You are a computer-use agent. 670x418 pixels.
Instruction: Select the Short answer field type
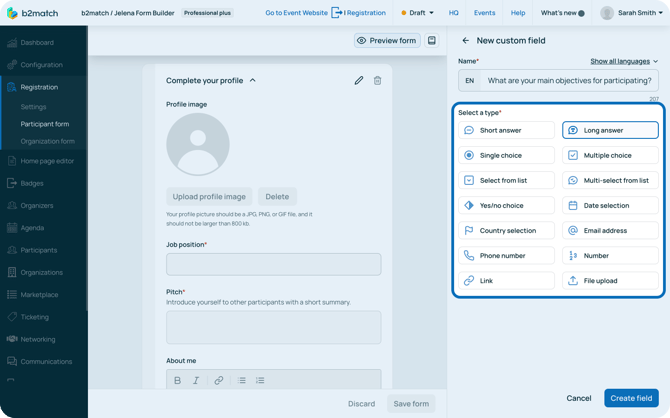tap(506, 130)
